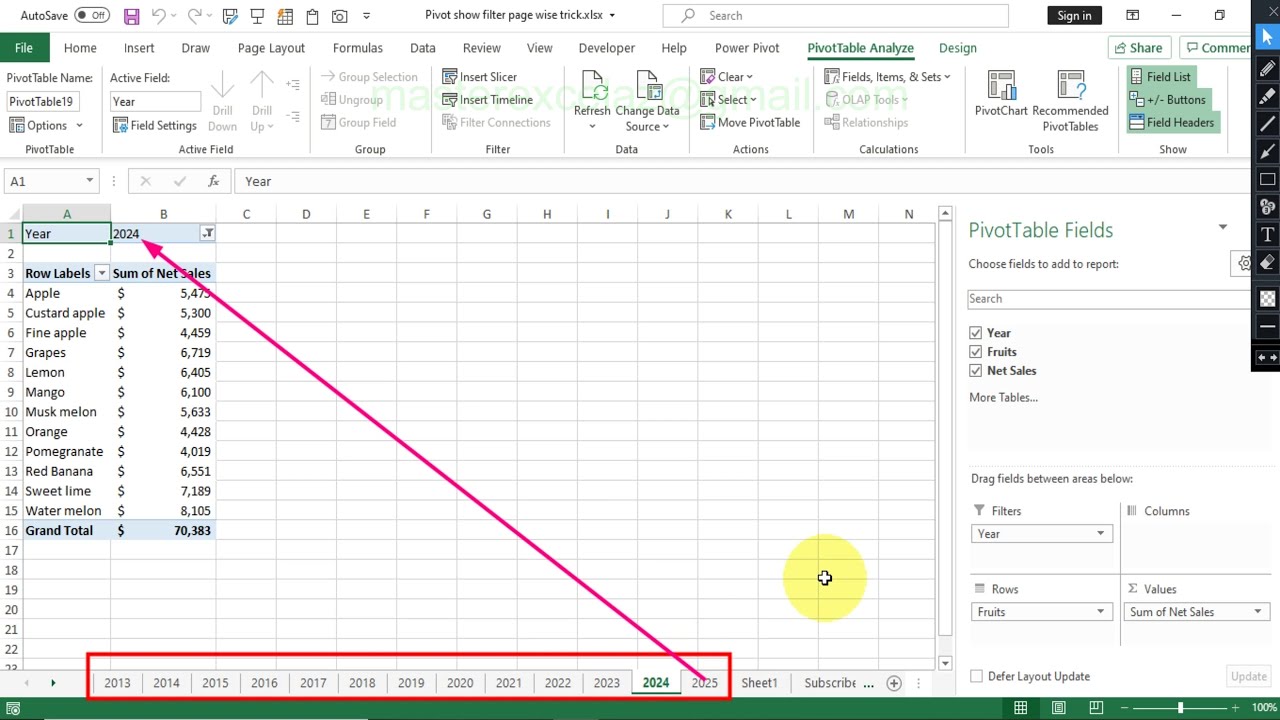Open the Row Labels filter dropdown
Viewport: 1280px width, 720px height.
click(101, 273)
